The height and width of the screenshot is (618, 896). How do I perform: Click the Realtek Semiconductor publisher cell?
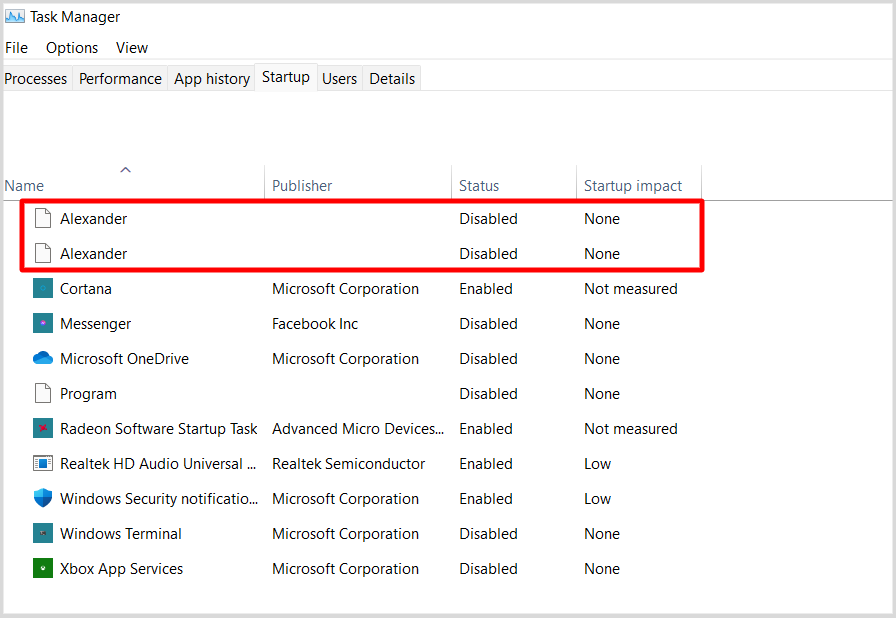click(349, 464)
